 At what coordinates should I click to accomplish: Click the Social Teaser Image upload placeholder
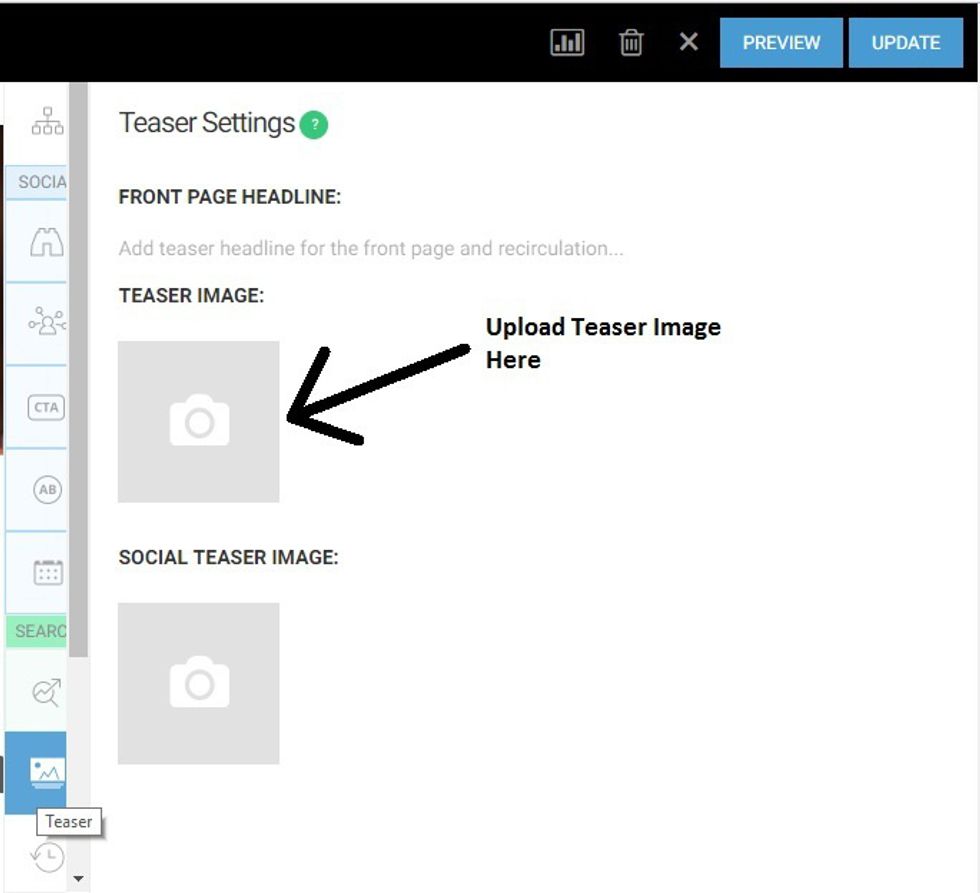tap(199, 684)
